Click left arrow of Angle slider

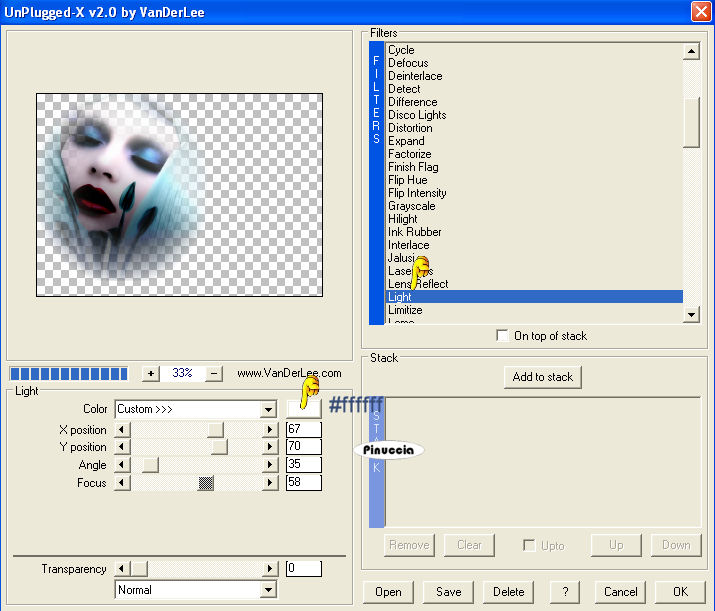tap(122, 465)
